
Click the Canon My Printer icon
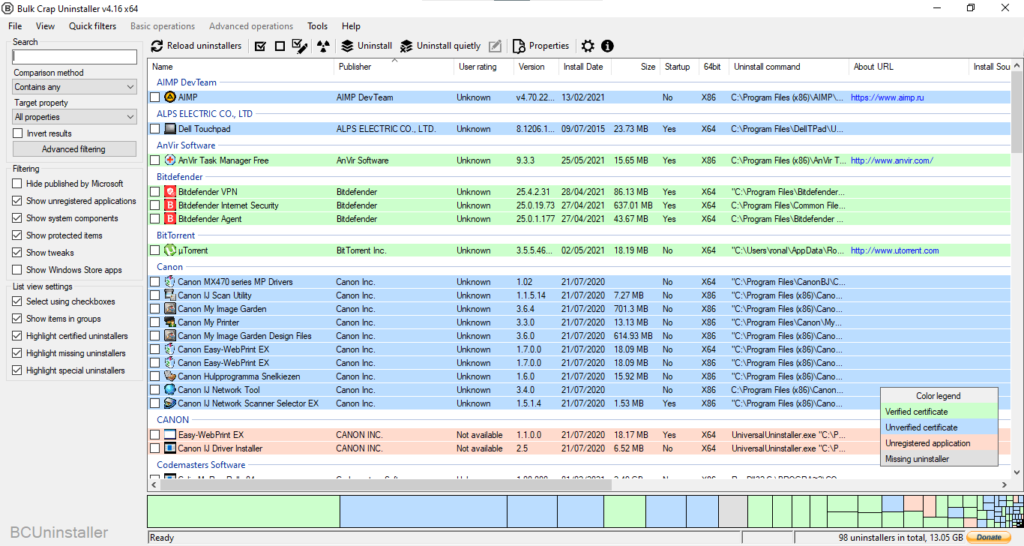coord(170,322)
